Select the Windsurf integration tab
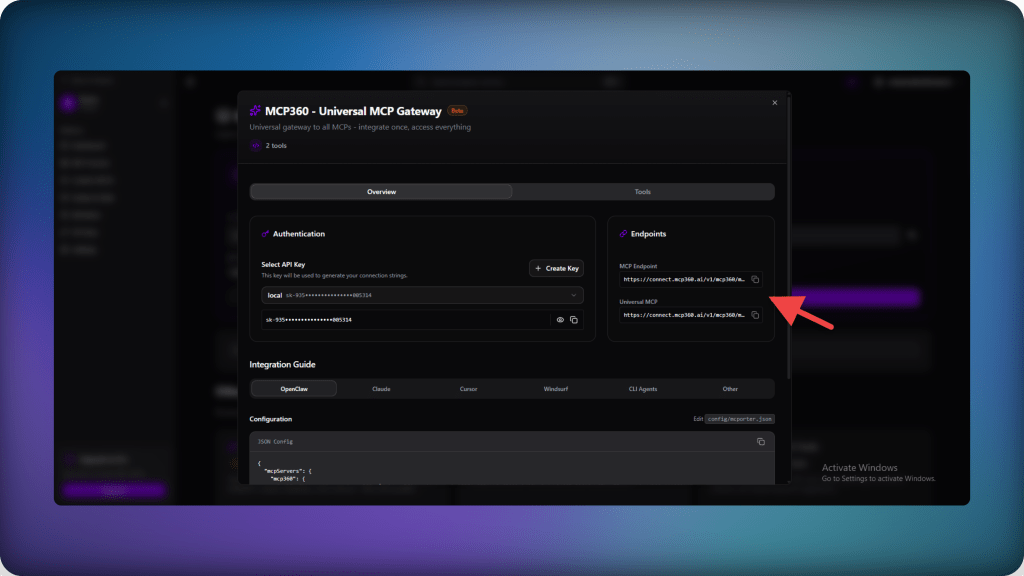1024x576 pixels. tap(556, 389)
